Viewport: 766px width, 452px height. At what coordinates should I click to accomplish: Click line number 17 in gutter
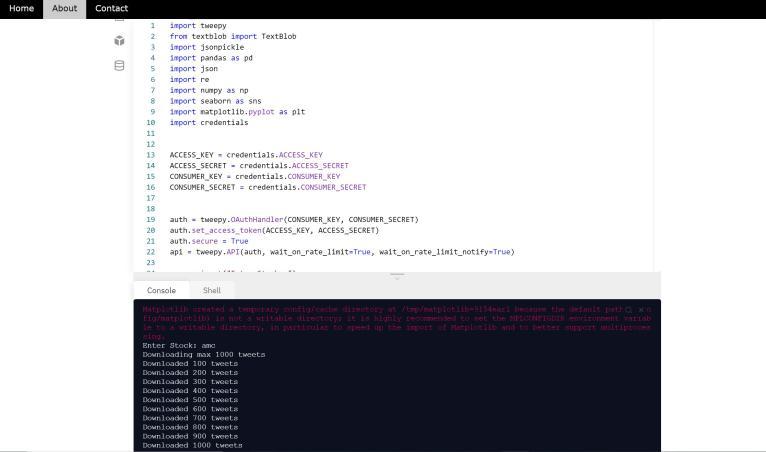click(x=150, y=197)
